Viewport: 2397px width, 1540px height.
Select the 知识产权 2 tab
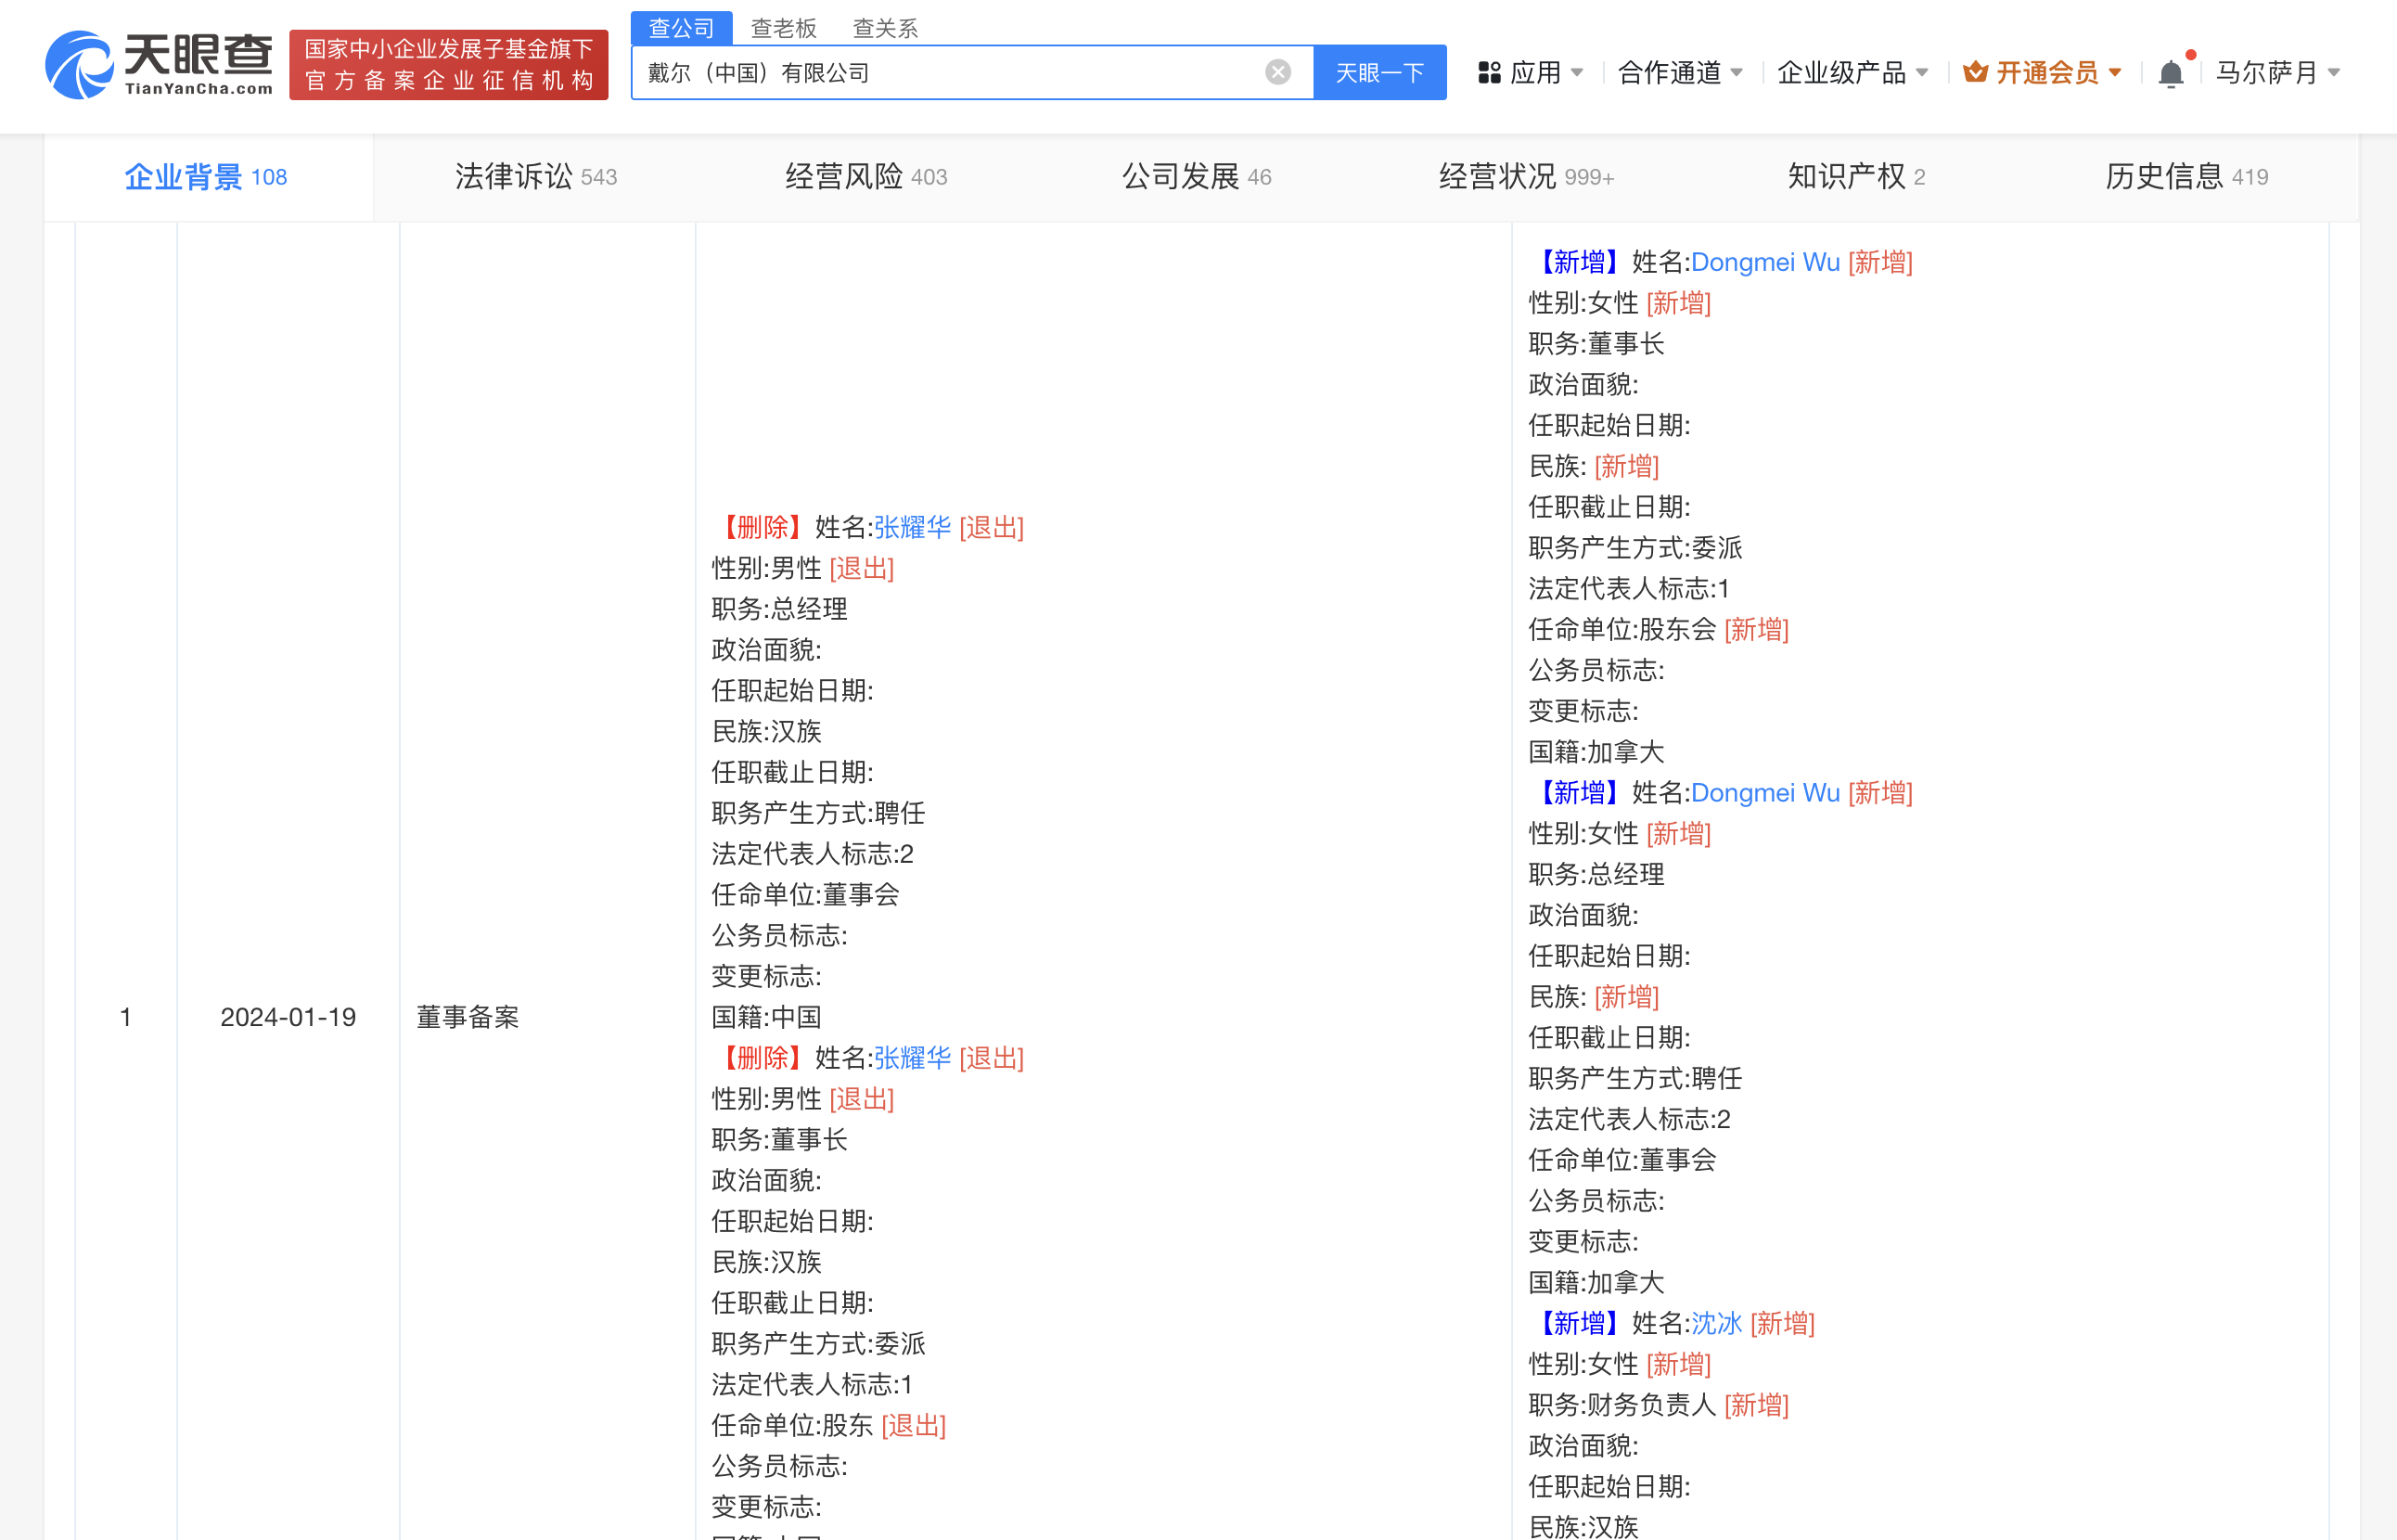pyautogui.click(x=1856, y=177)
